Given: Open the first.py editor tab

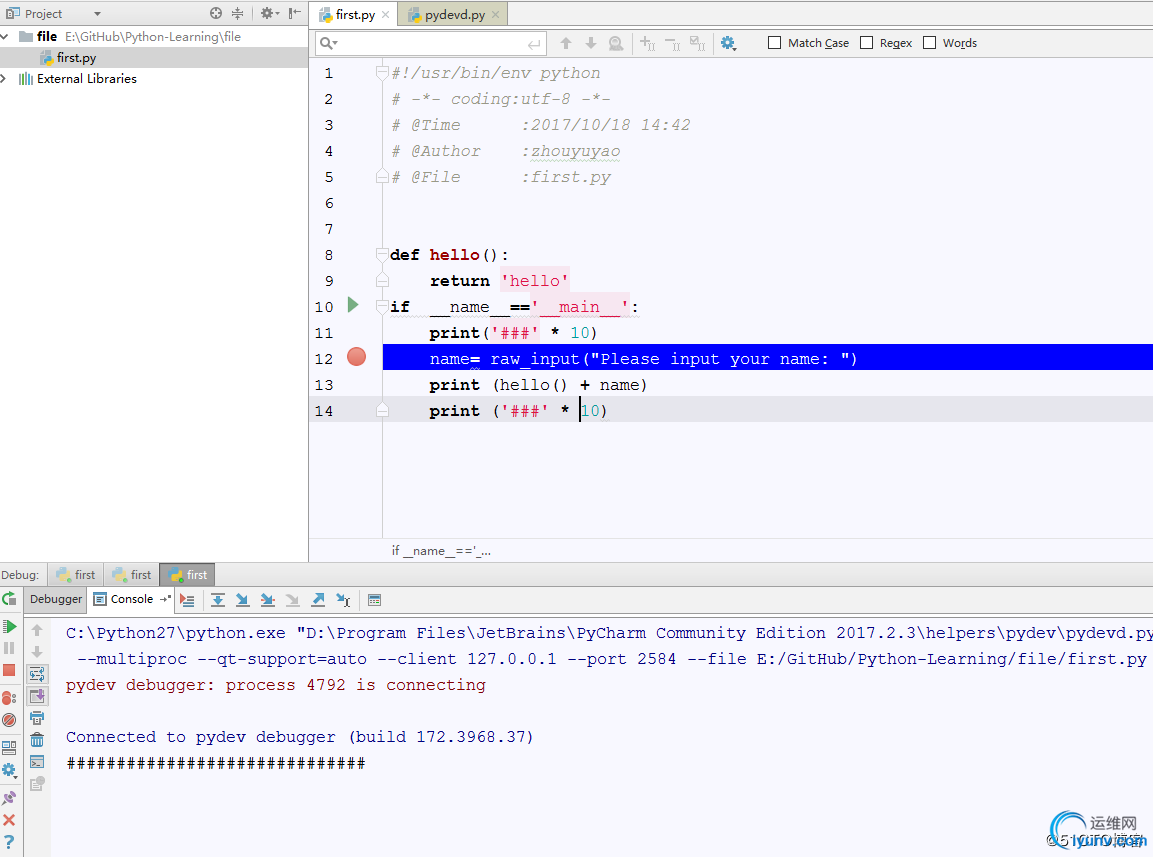Looking at the screenshot, I should [x=355, y=15].
